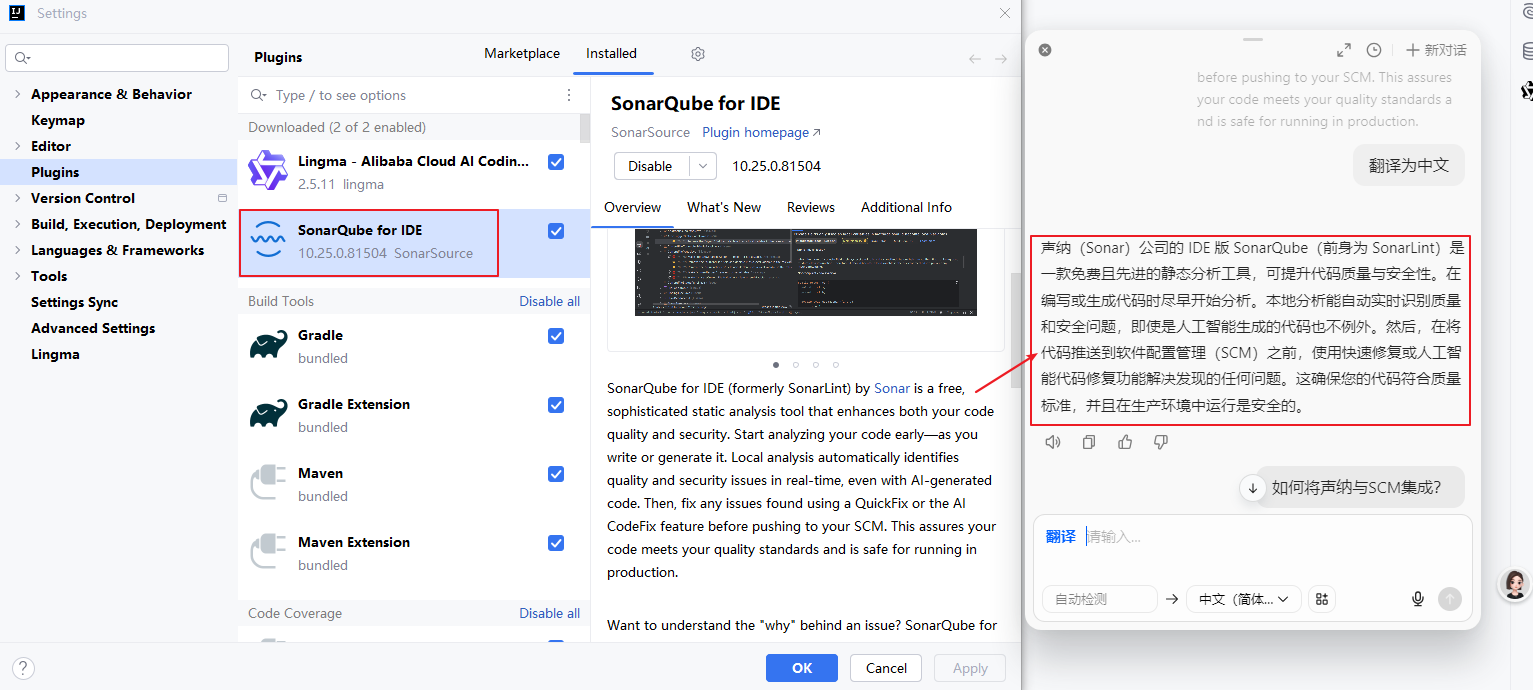The height and width of the screenshot is (690, 1533).
Task: Click the Sonar link in the description
Action: point(892,388)
